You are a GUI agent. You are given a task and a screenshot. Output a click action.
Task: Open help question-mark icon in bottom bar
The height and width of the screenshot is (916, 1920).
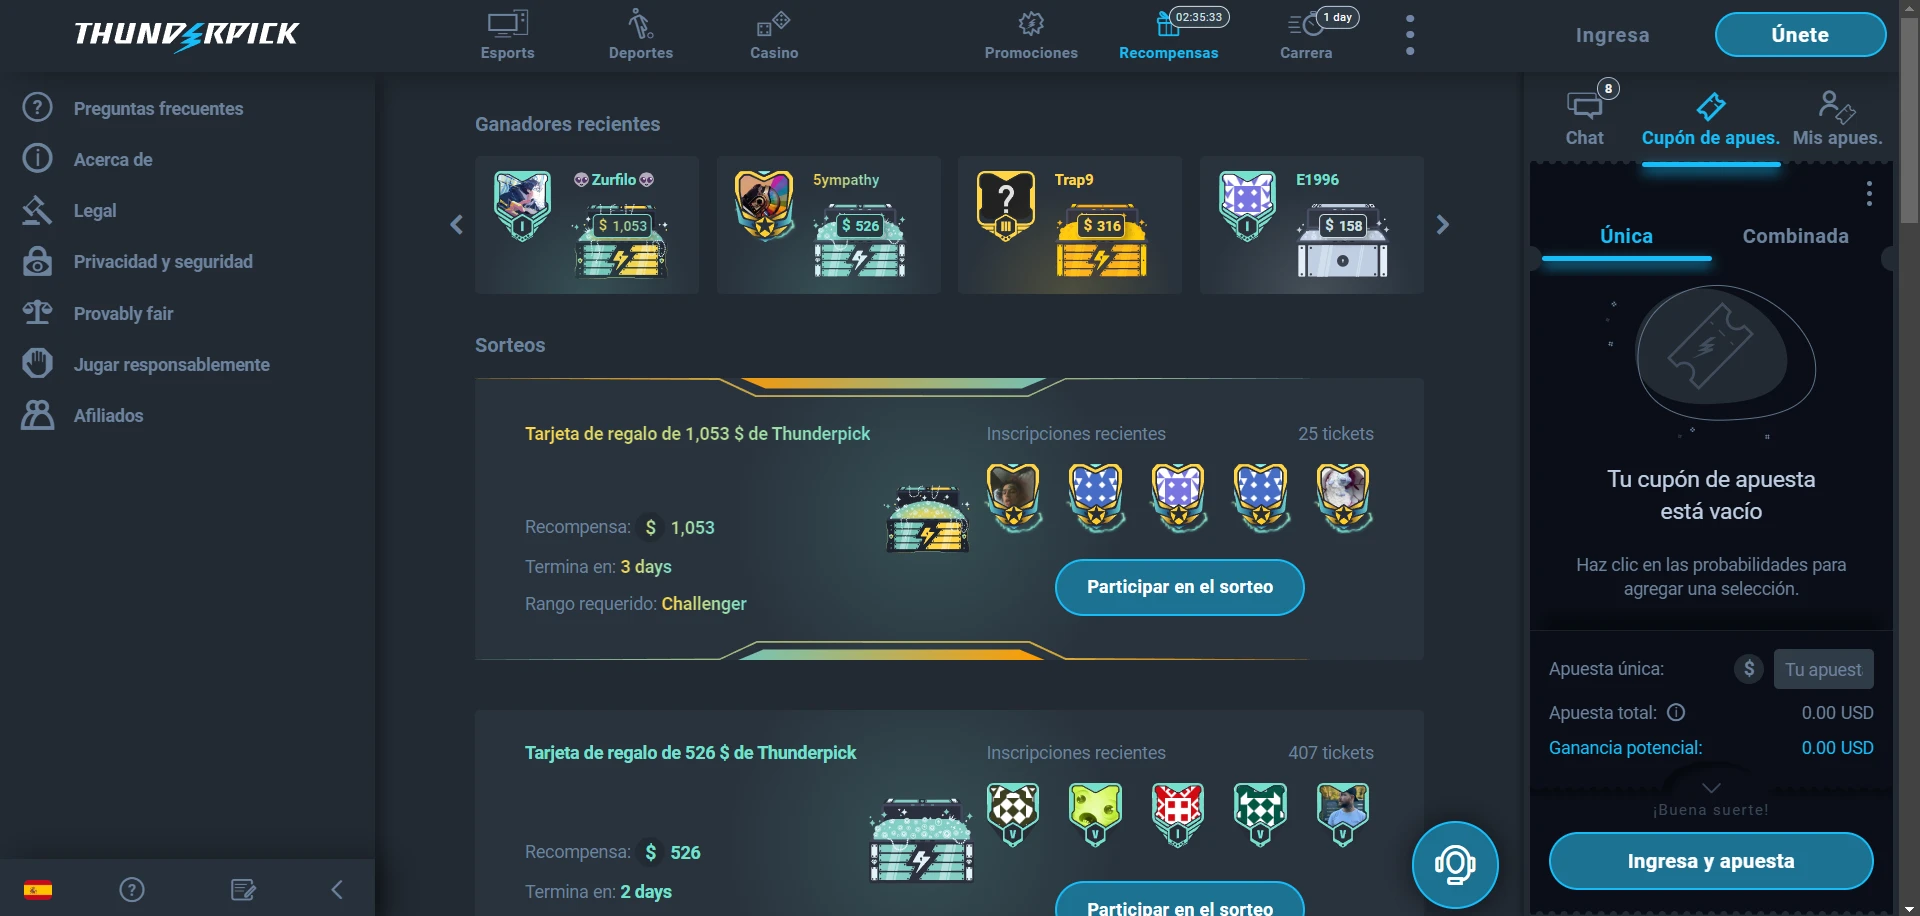tap(132, 889)
